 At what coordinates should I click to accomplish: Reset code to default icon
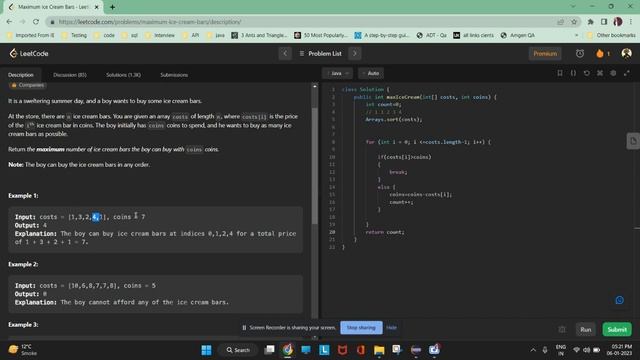(587, 73)
